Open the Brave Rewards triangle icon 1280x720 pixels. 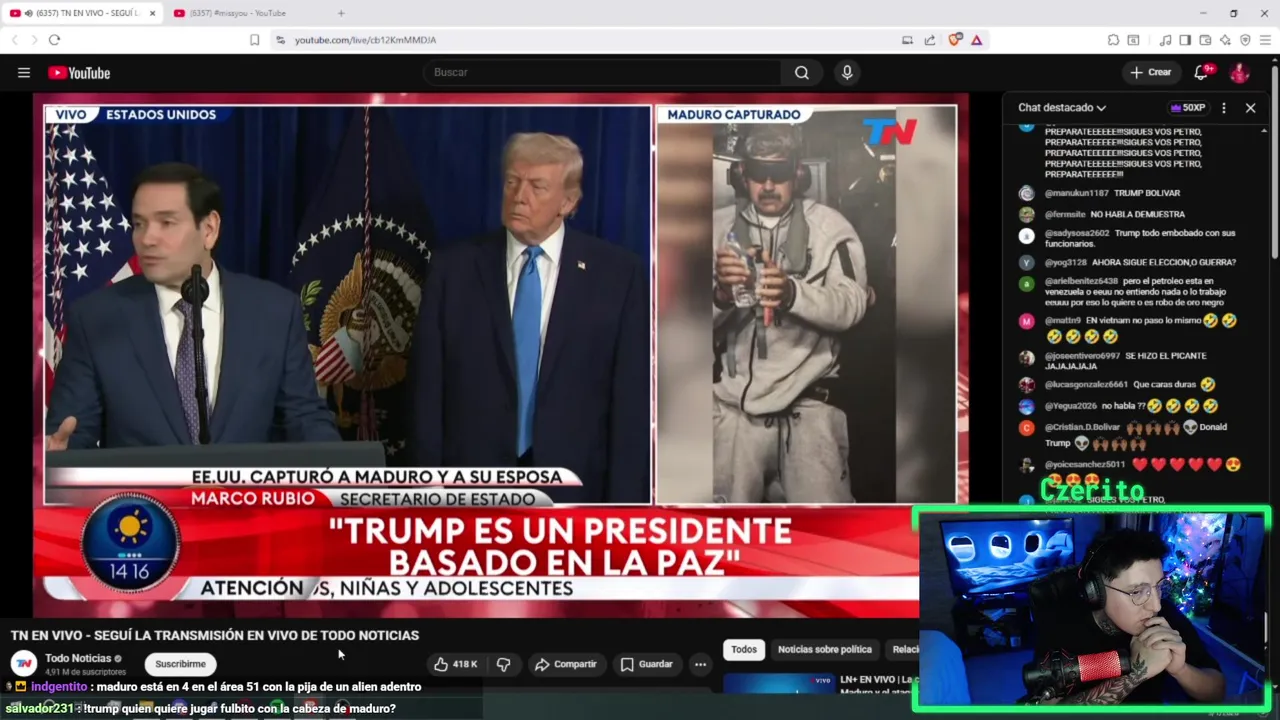click(976, 40)
